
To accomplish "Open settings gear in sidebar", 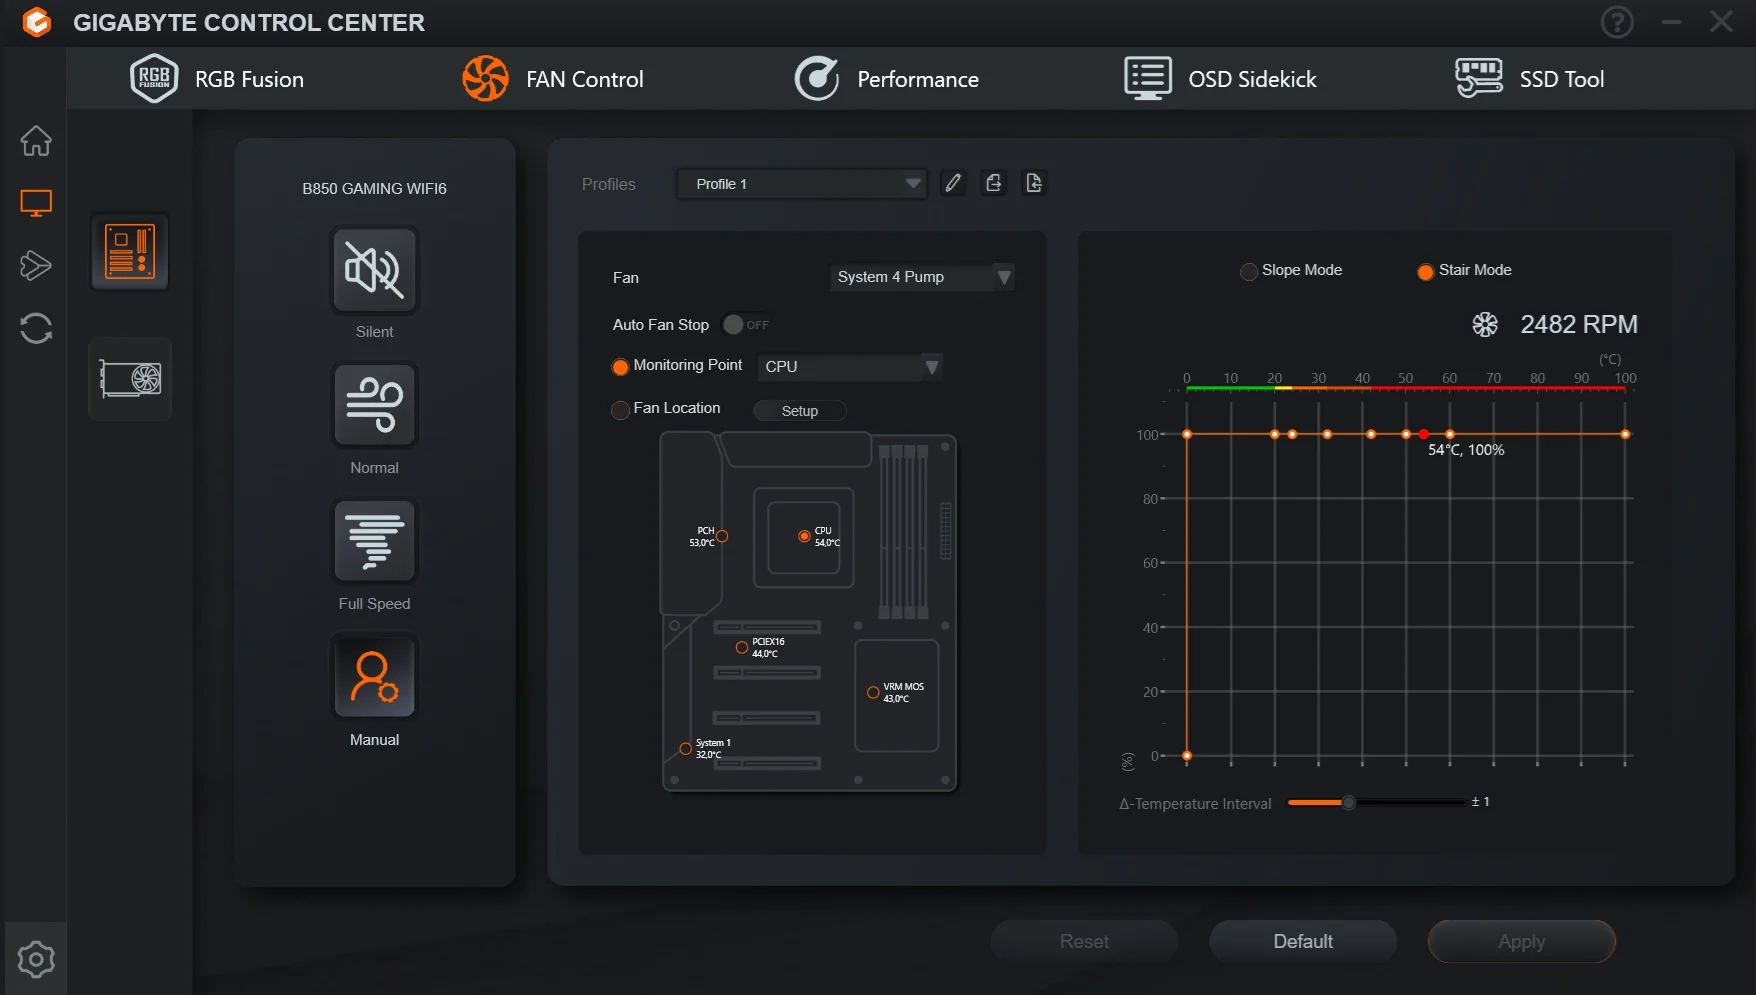I will coord(36,959).
